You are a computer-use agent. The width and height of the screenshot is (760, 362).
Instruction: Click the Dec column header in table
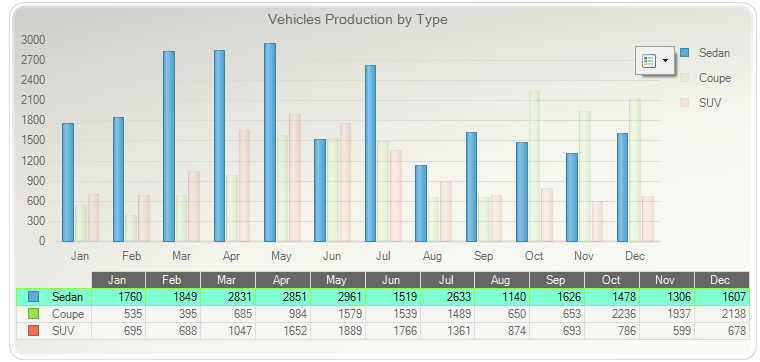tap(722, 280)
